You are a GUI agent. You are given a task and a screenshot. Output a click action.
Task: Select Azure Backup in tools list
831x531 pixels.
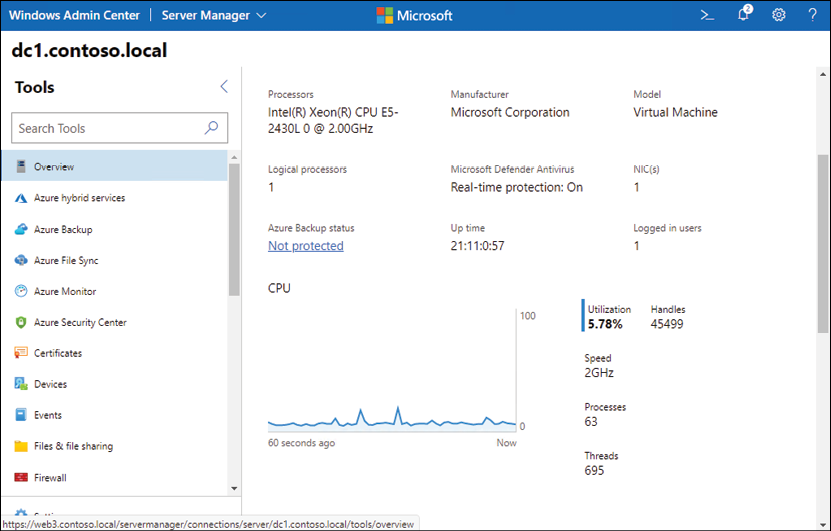tap(114, 229)
